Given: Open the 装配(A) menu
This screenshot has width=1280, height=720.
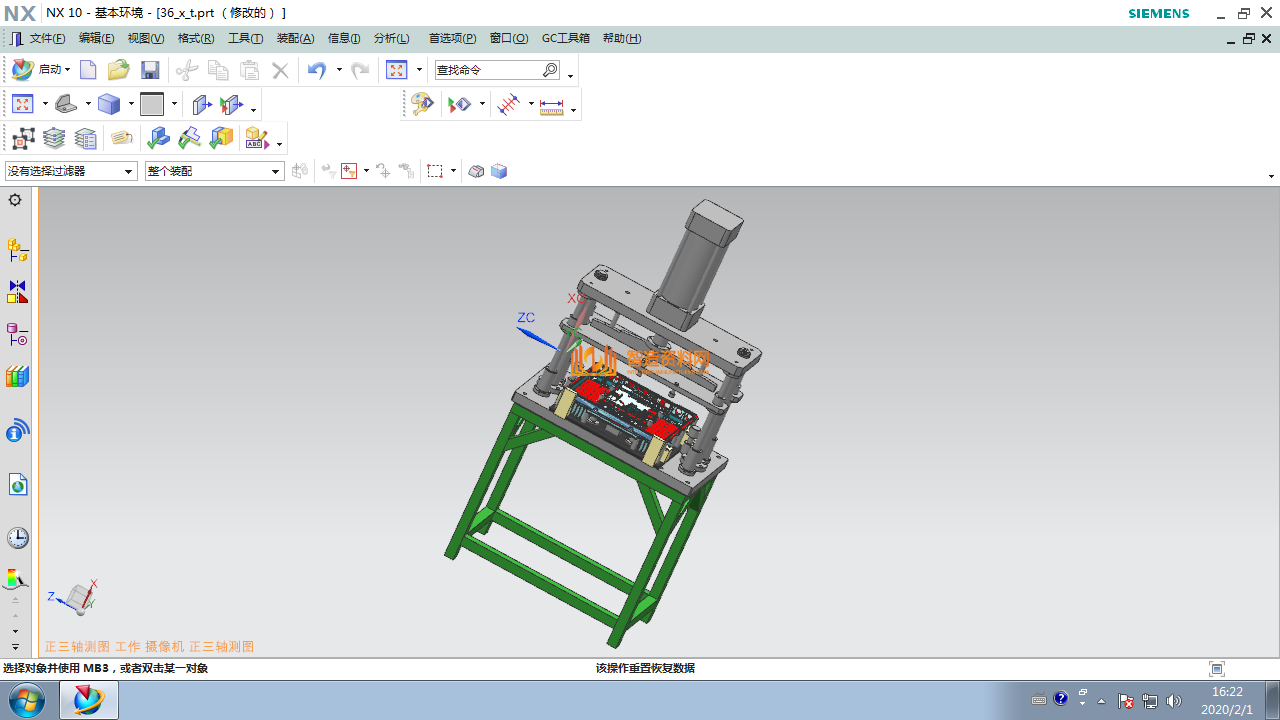Looking at the screenshot, I should pos(295,38).
